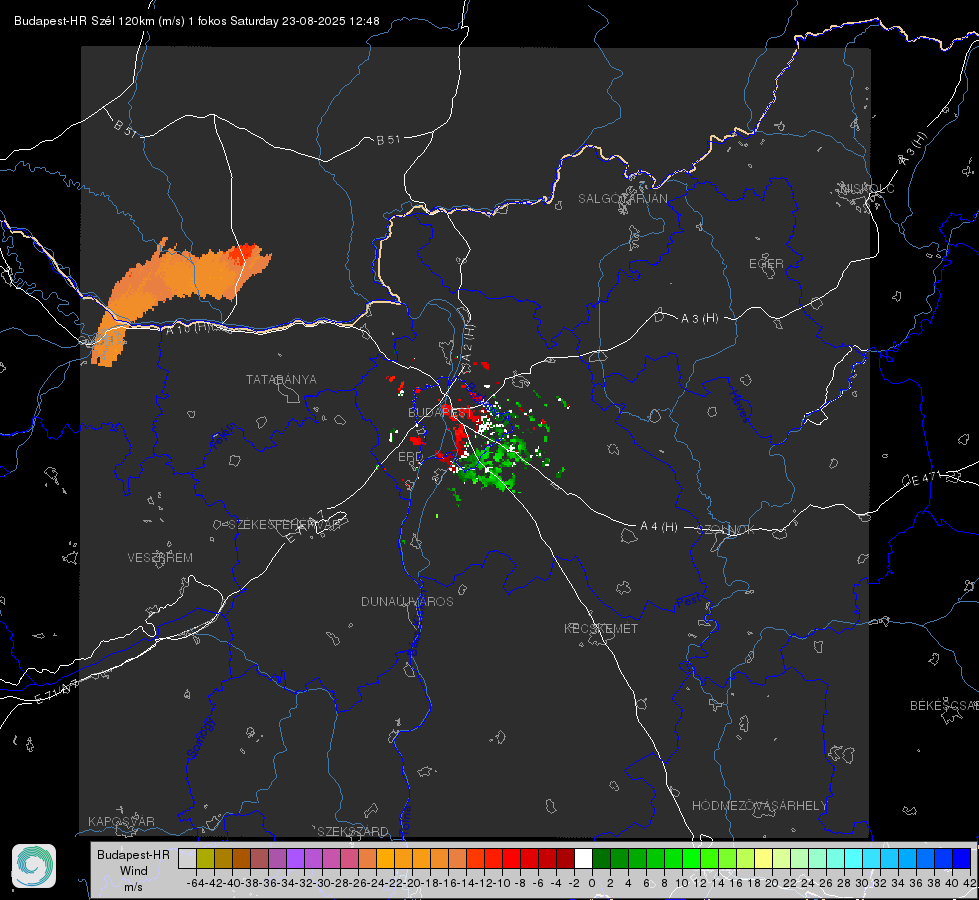The width and height of the screenshot is (979, 900).
Task: Click the 'Somogy' county label
Action: (x=201, y=738)
